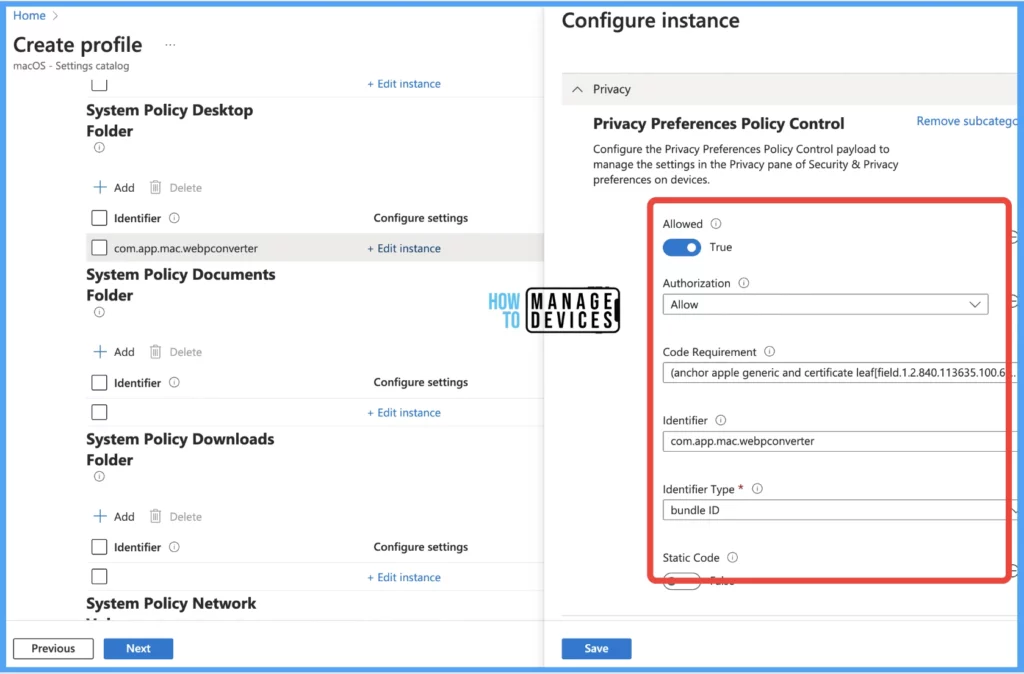Click the Next button
This screenshot has width=1024, height=674.
tap(138, 649)
